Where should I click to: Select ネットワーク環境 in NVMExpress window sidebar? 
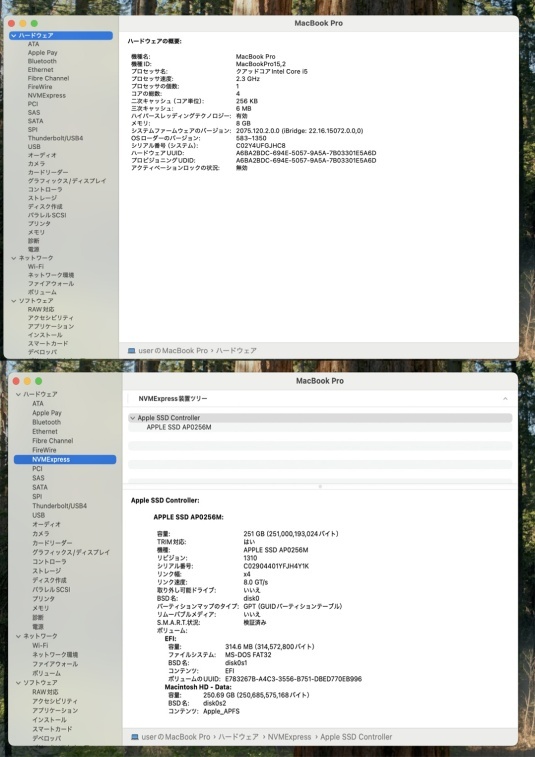click(55, 655)
